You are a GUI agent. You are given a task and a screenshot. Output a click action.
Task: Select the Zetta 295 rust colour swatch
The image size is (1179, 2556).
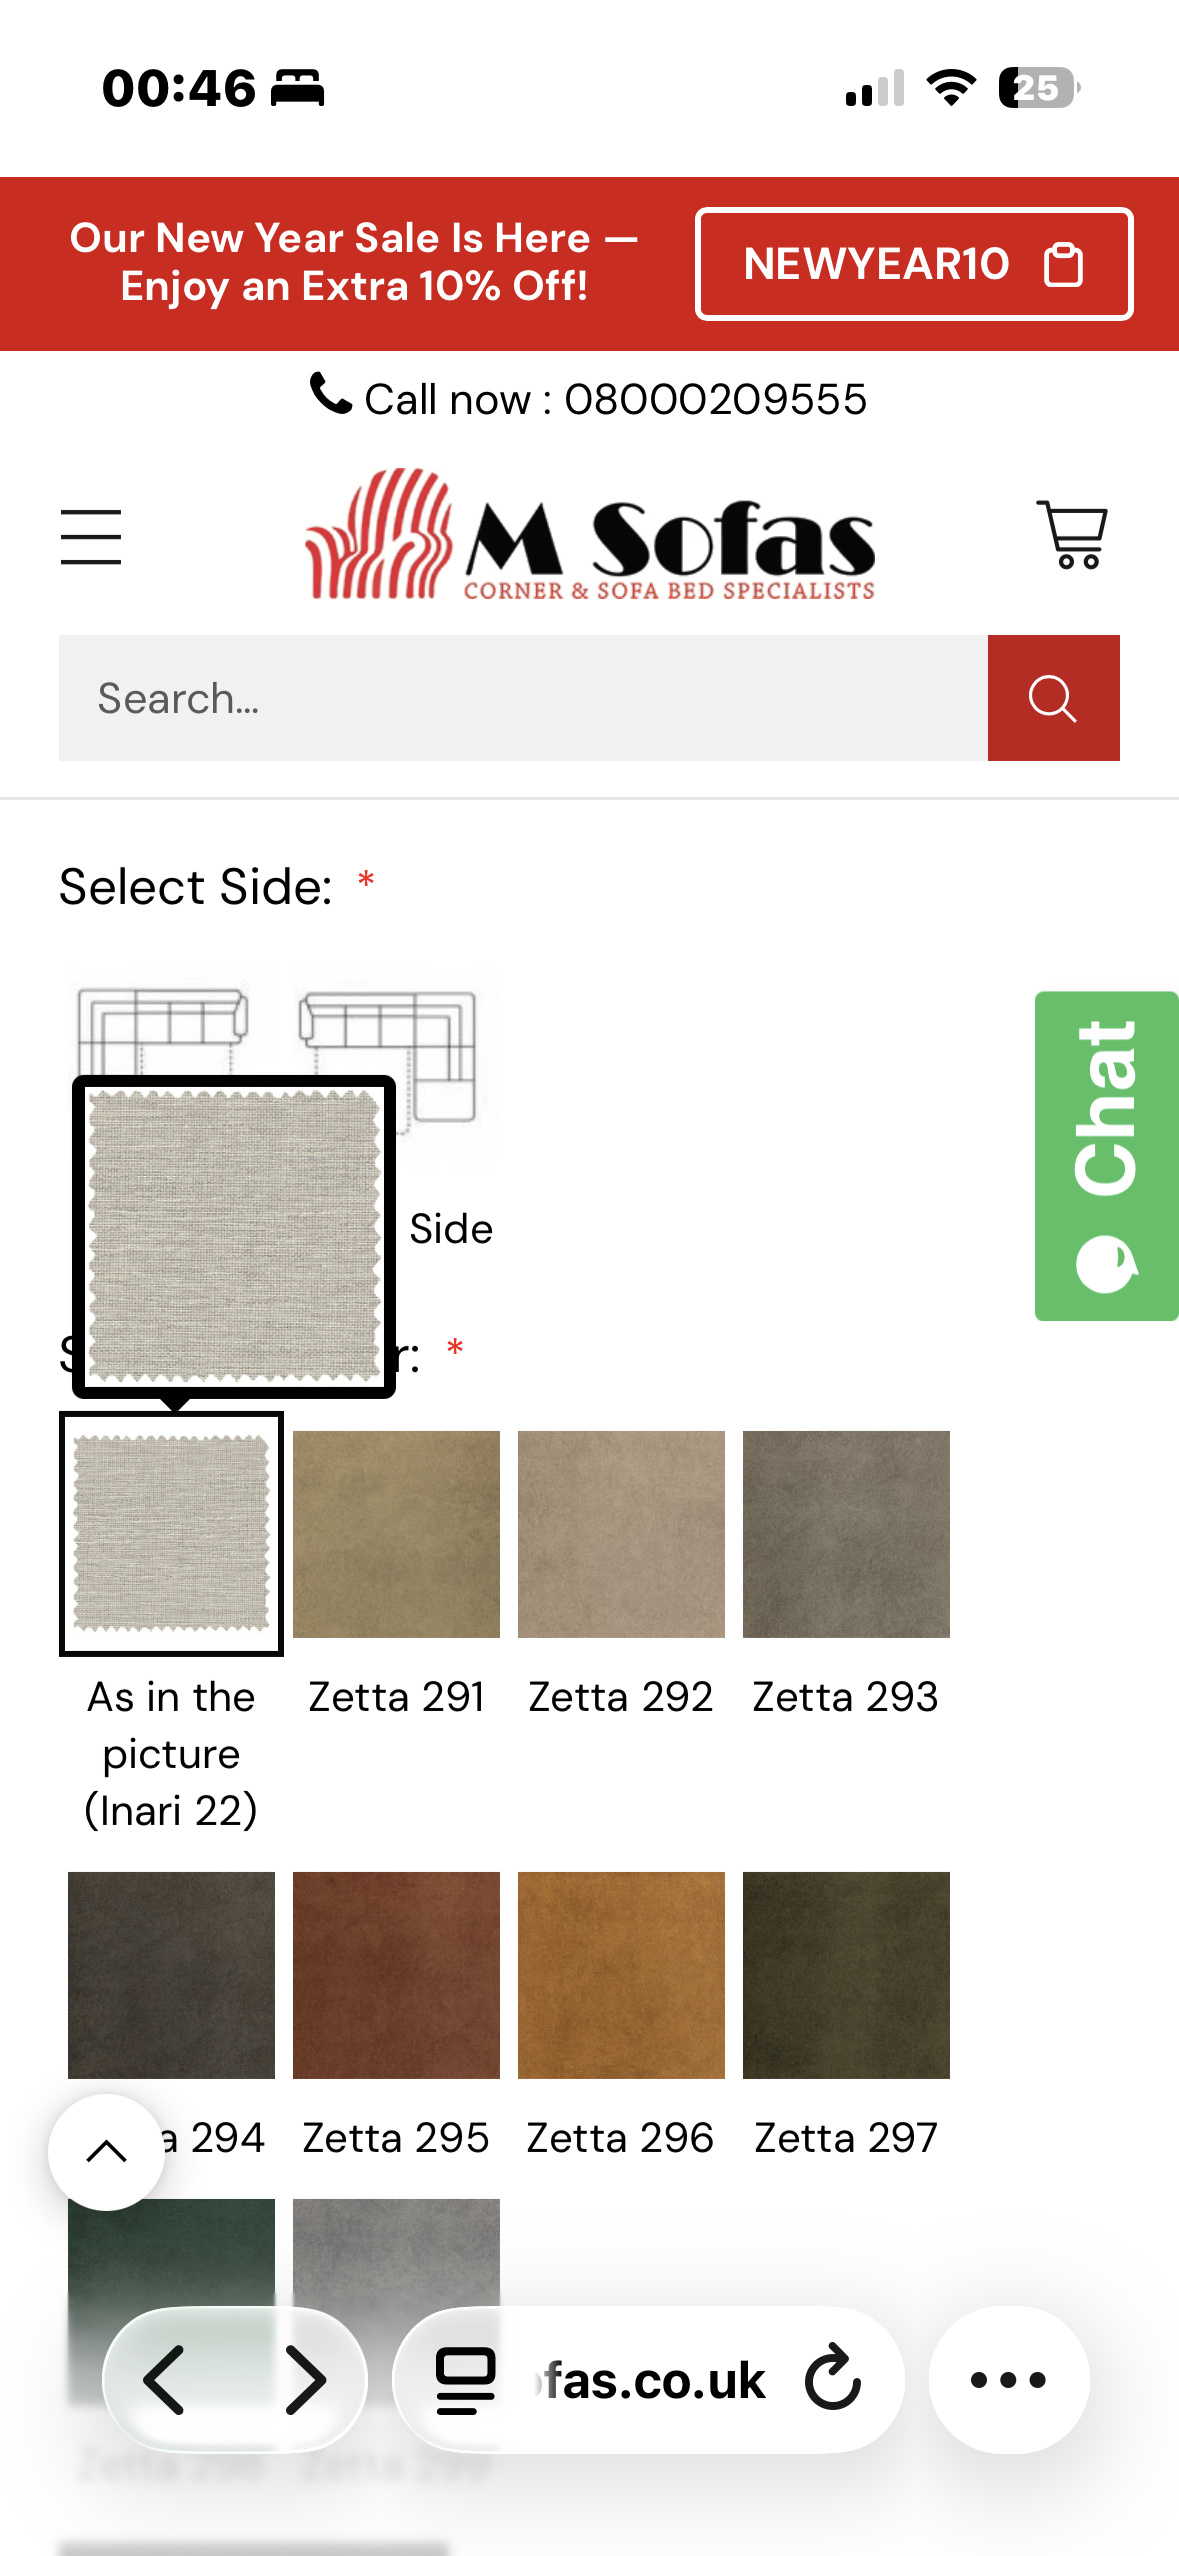click(396, 1975)
